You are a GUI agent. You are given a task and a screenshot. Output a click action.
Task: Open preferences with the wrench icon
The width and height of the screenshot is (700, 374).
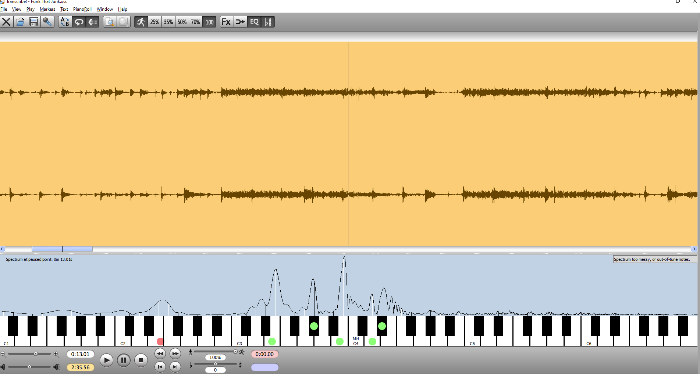click(47, 22)
